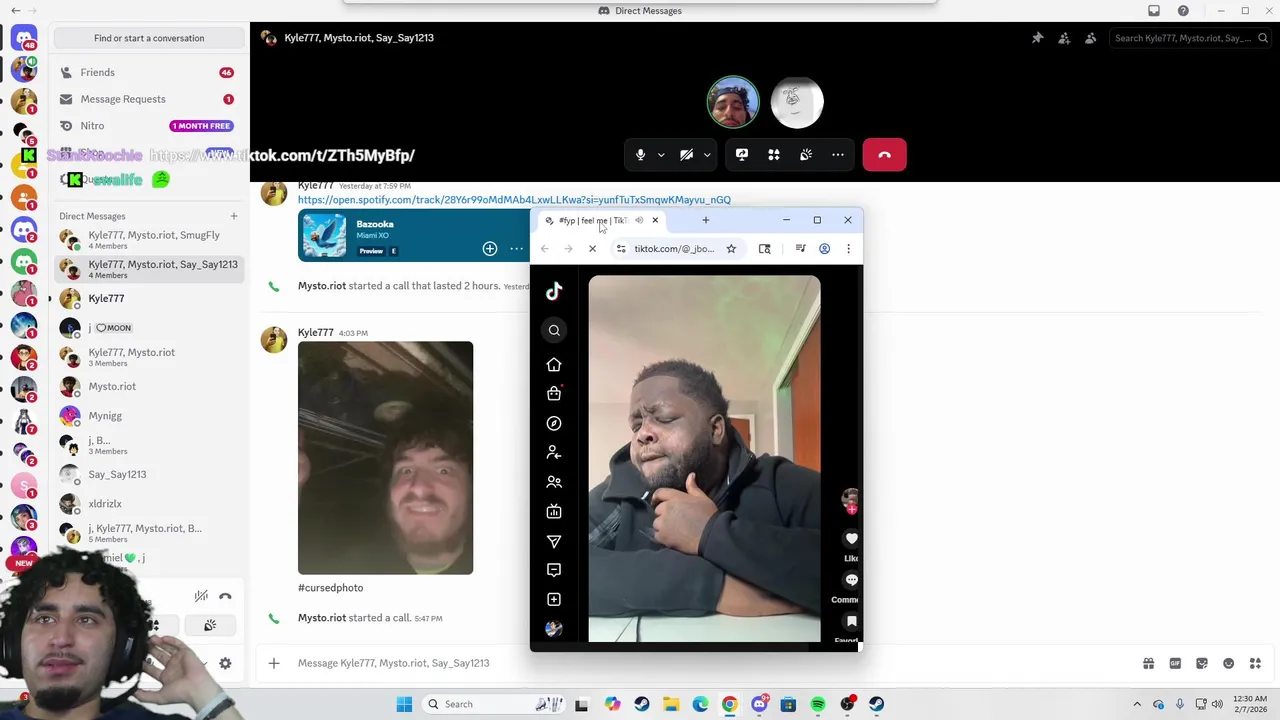This screenshot has height=720, width=1280.
Task: Open TikTok Friends icon
Action: pyautogui.click(x=554, y=482)
